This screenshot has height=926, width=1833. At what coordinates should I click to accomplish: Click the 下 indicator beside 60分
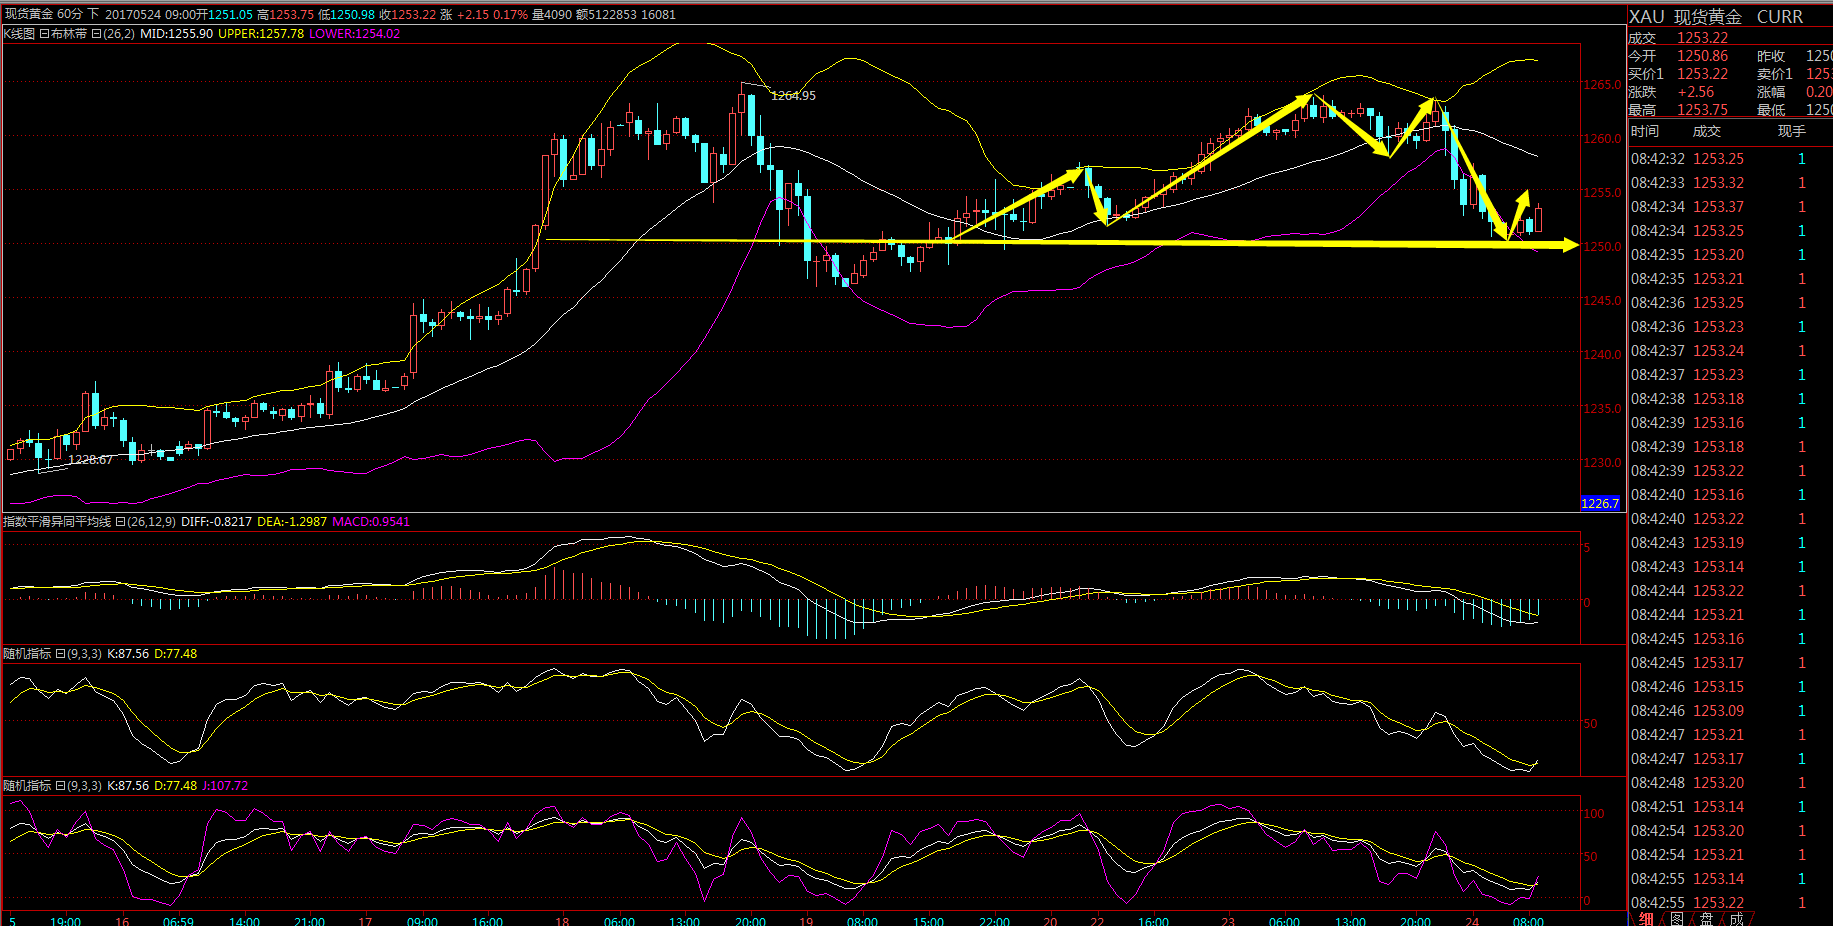pos(93,14)
